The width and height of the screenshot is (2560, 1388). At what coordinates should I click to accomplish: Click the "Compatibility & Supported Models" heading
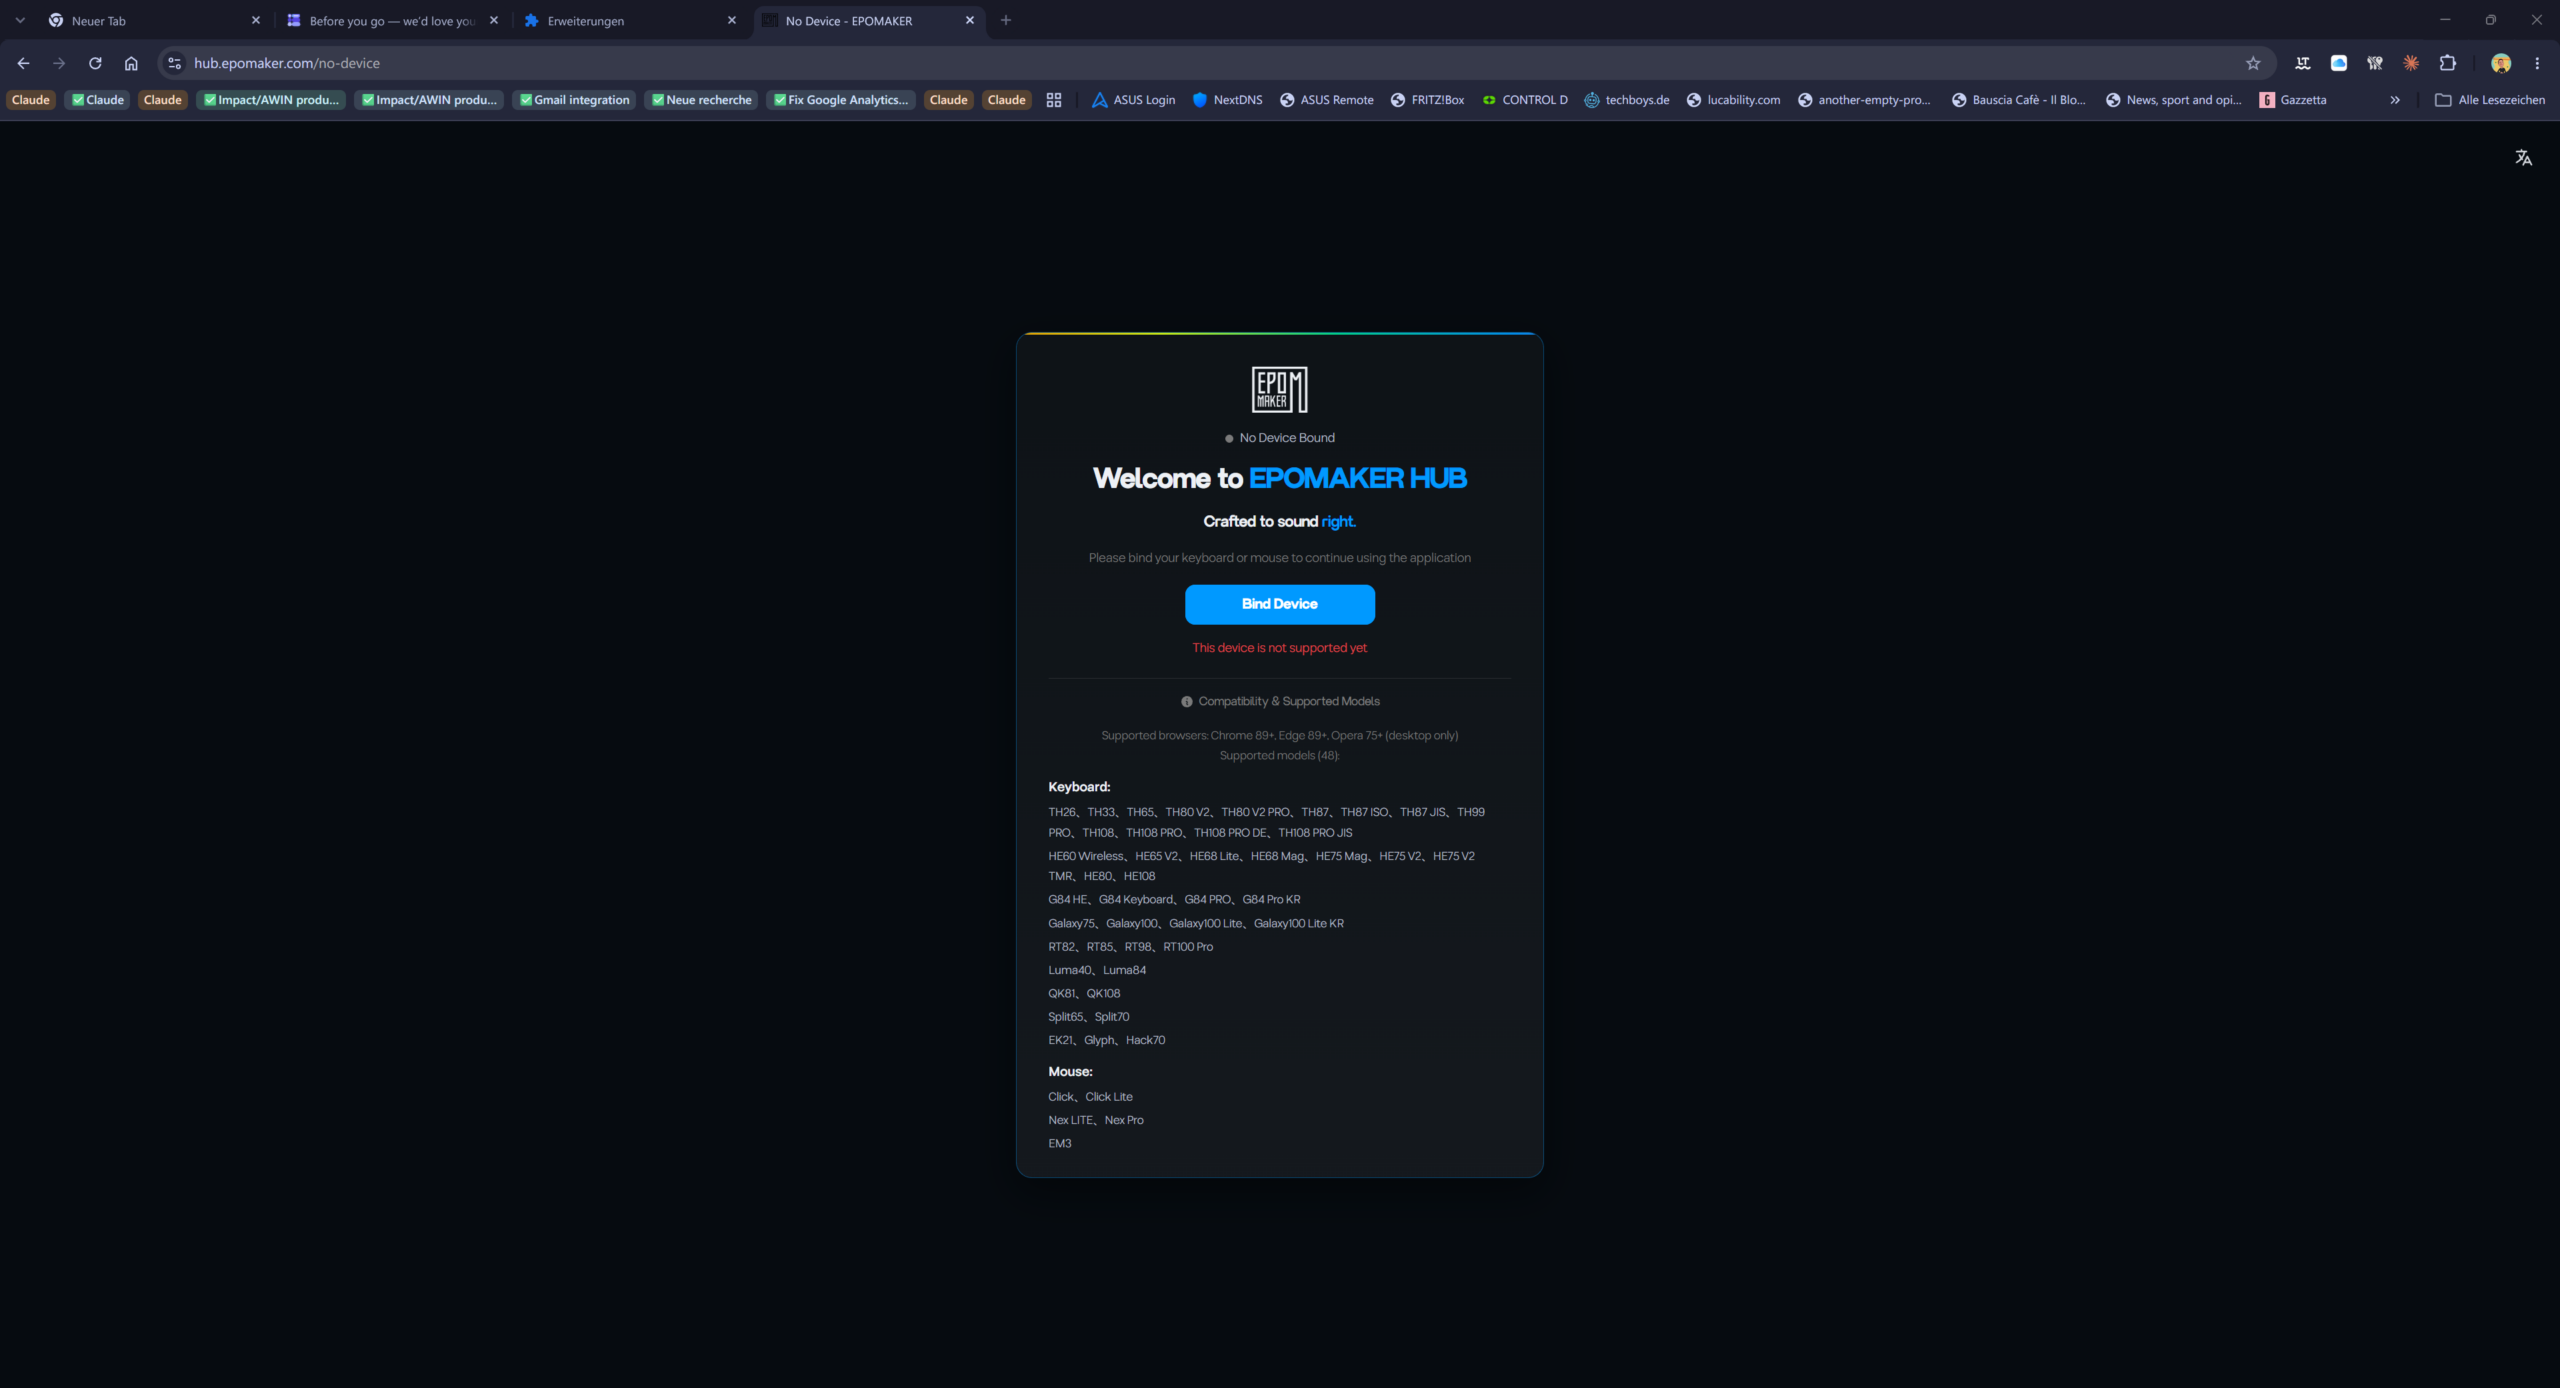tap(1289, 702)
